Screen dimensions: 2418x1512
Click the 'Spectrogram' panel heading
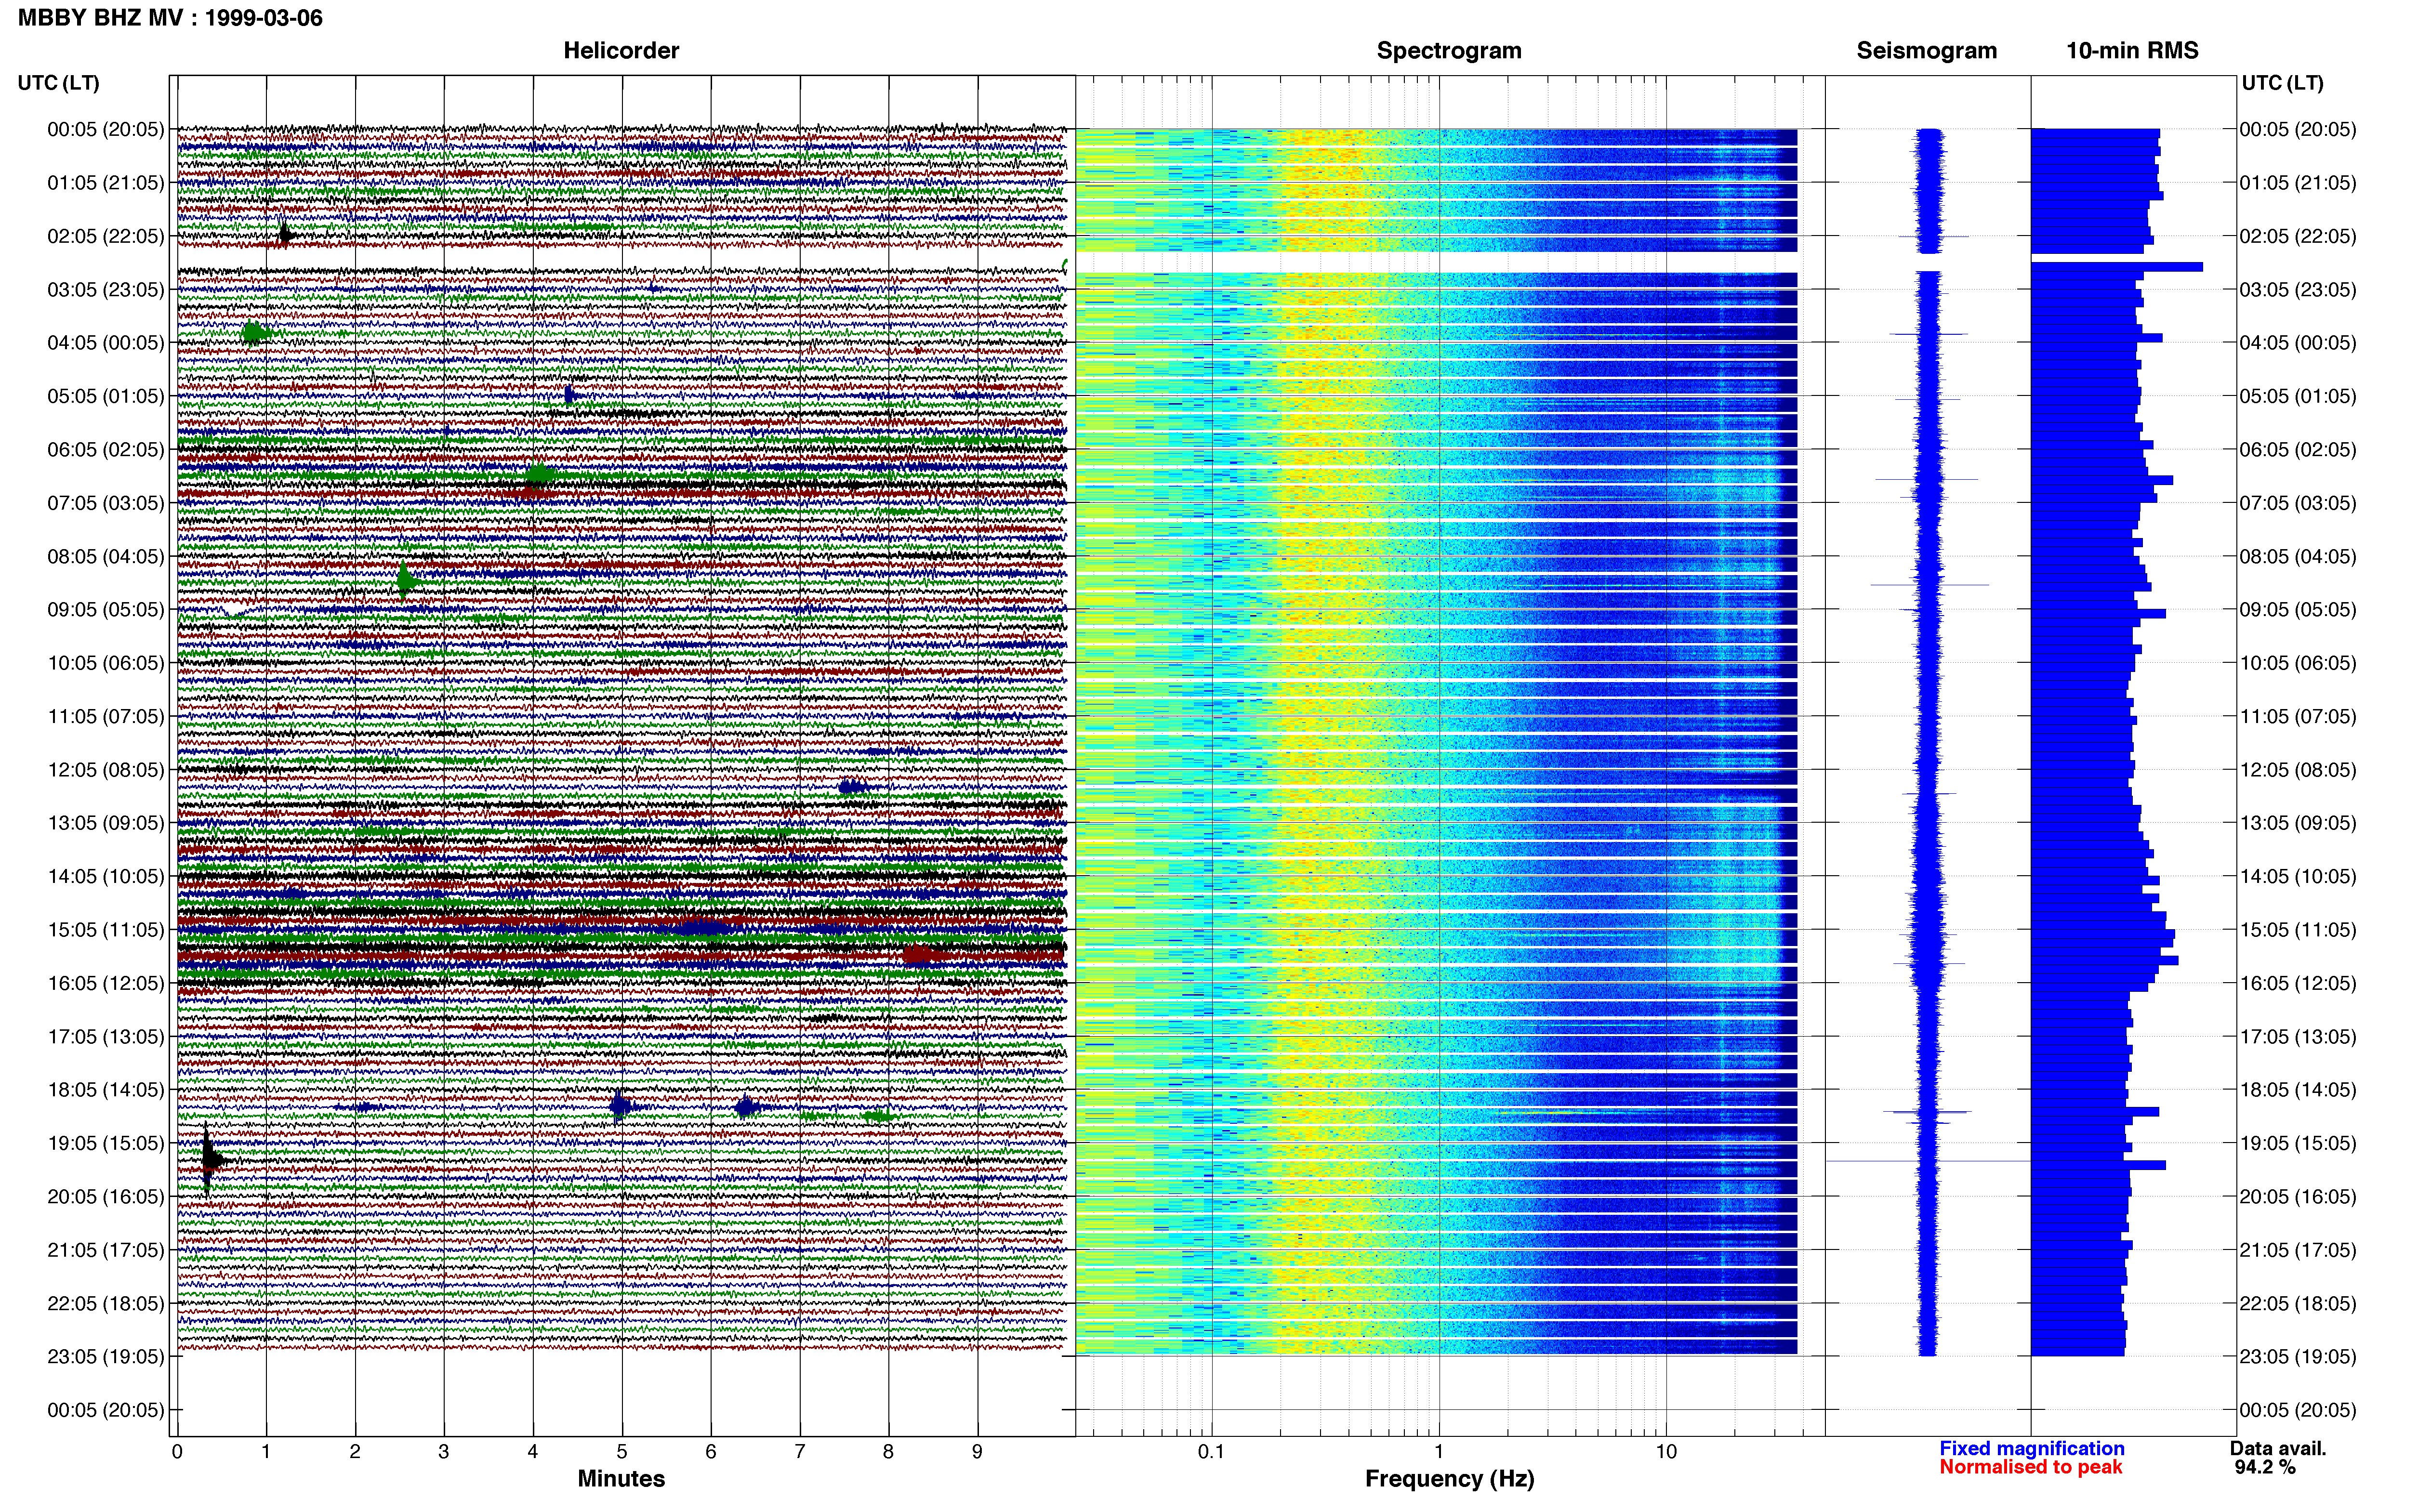click(x=1449, y=51)
